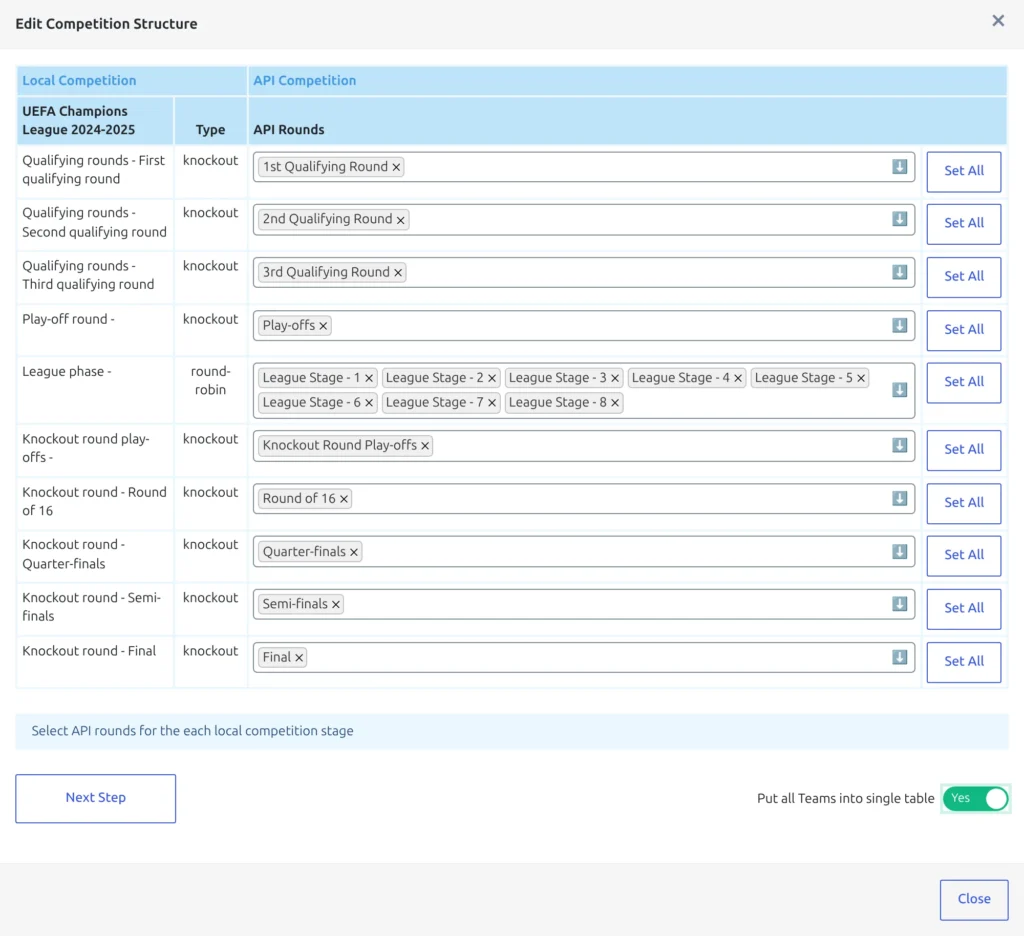Remove the 1st Qualifying Round tag
The image size is (1024, 936).
(396, 167)
